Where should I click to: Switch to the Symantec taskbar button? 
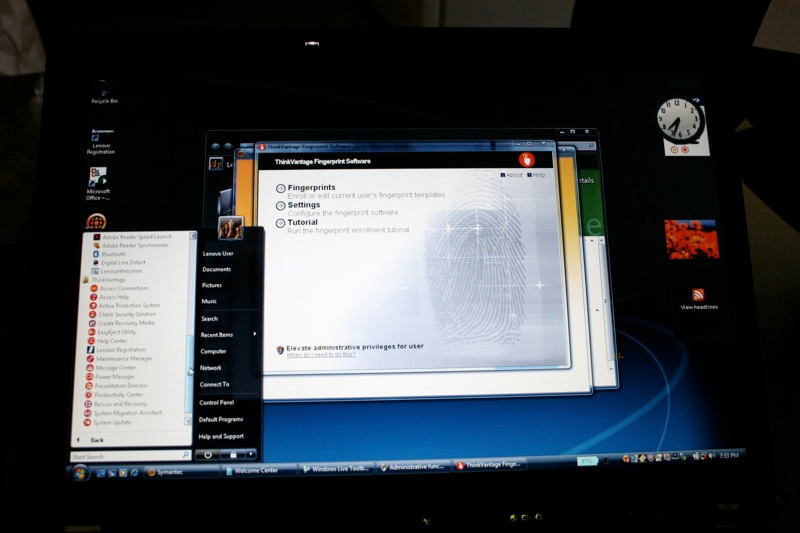[x=182, y=472]
